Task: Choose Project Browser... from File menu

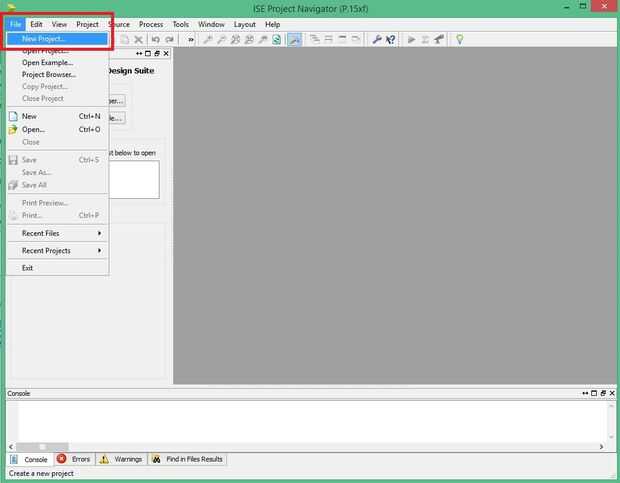Action: pos(58,75)
